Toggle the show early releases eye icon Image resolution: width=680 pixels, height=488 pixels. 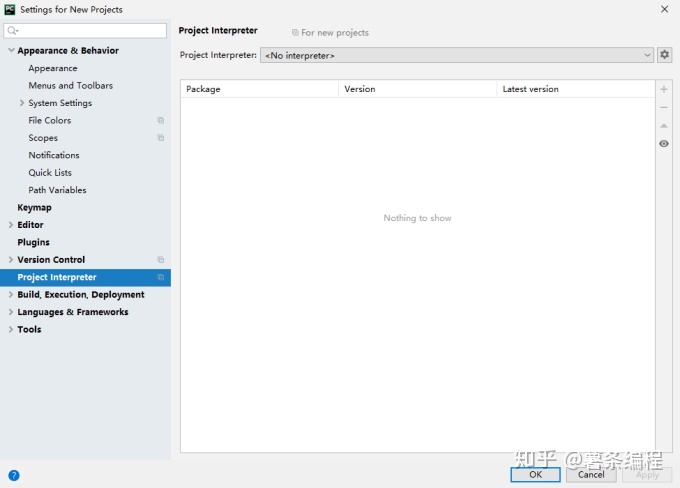point(664,144)
